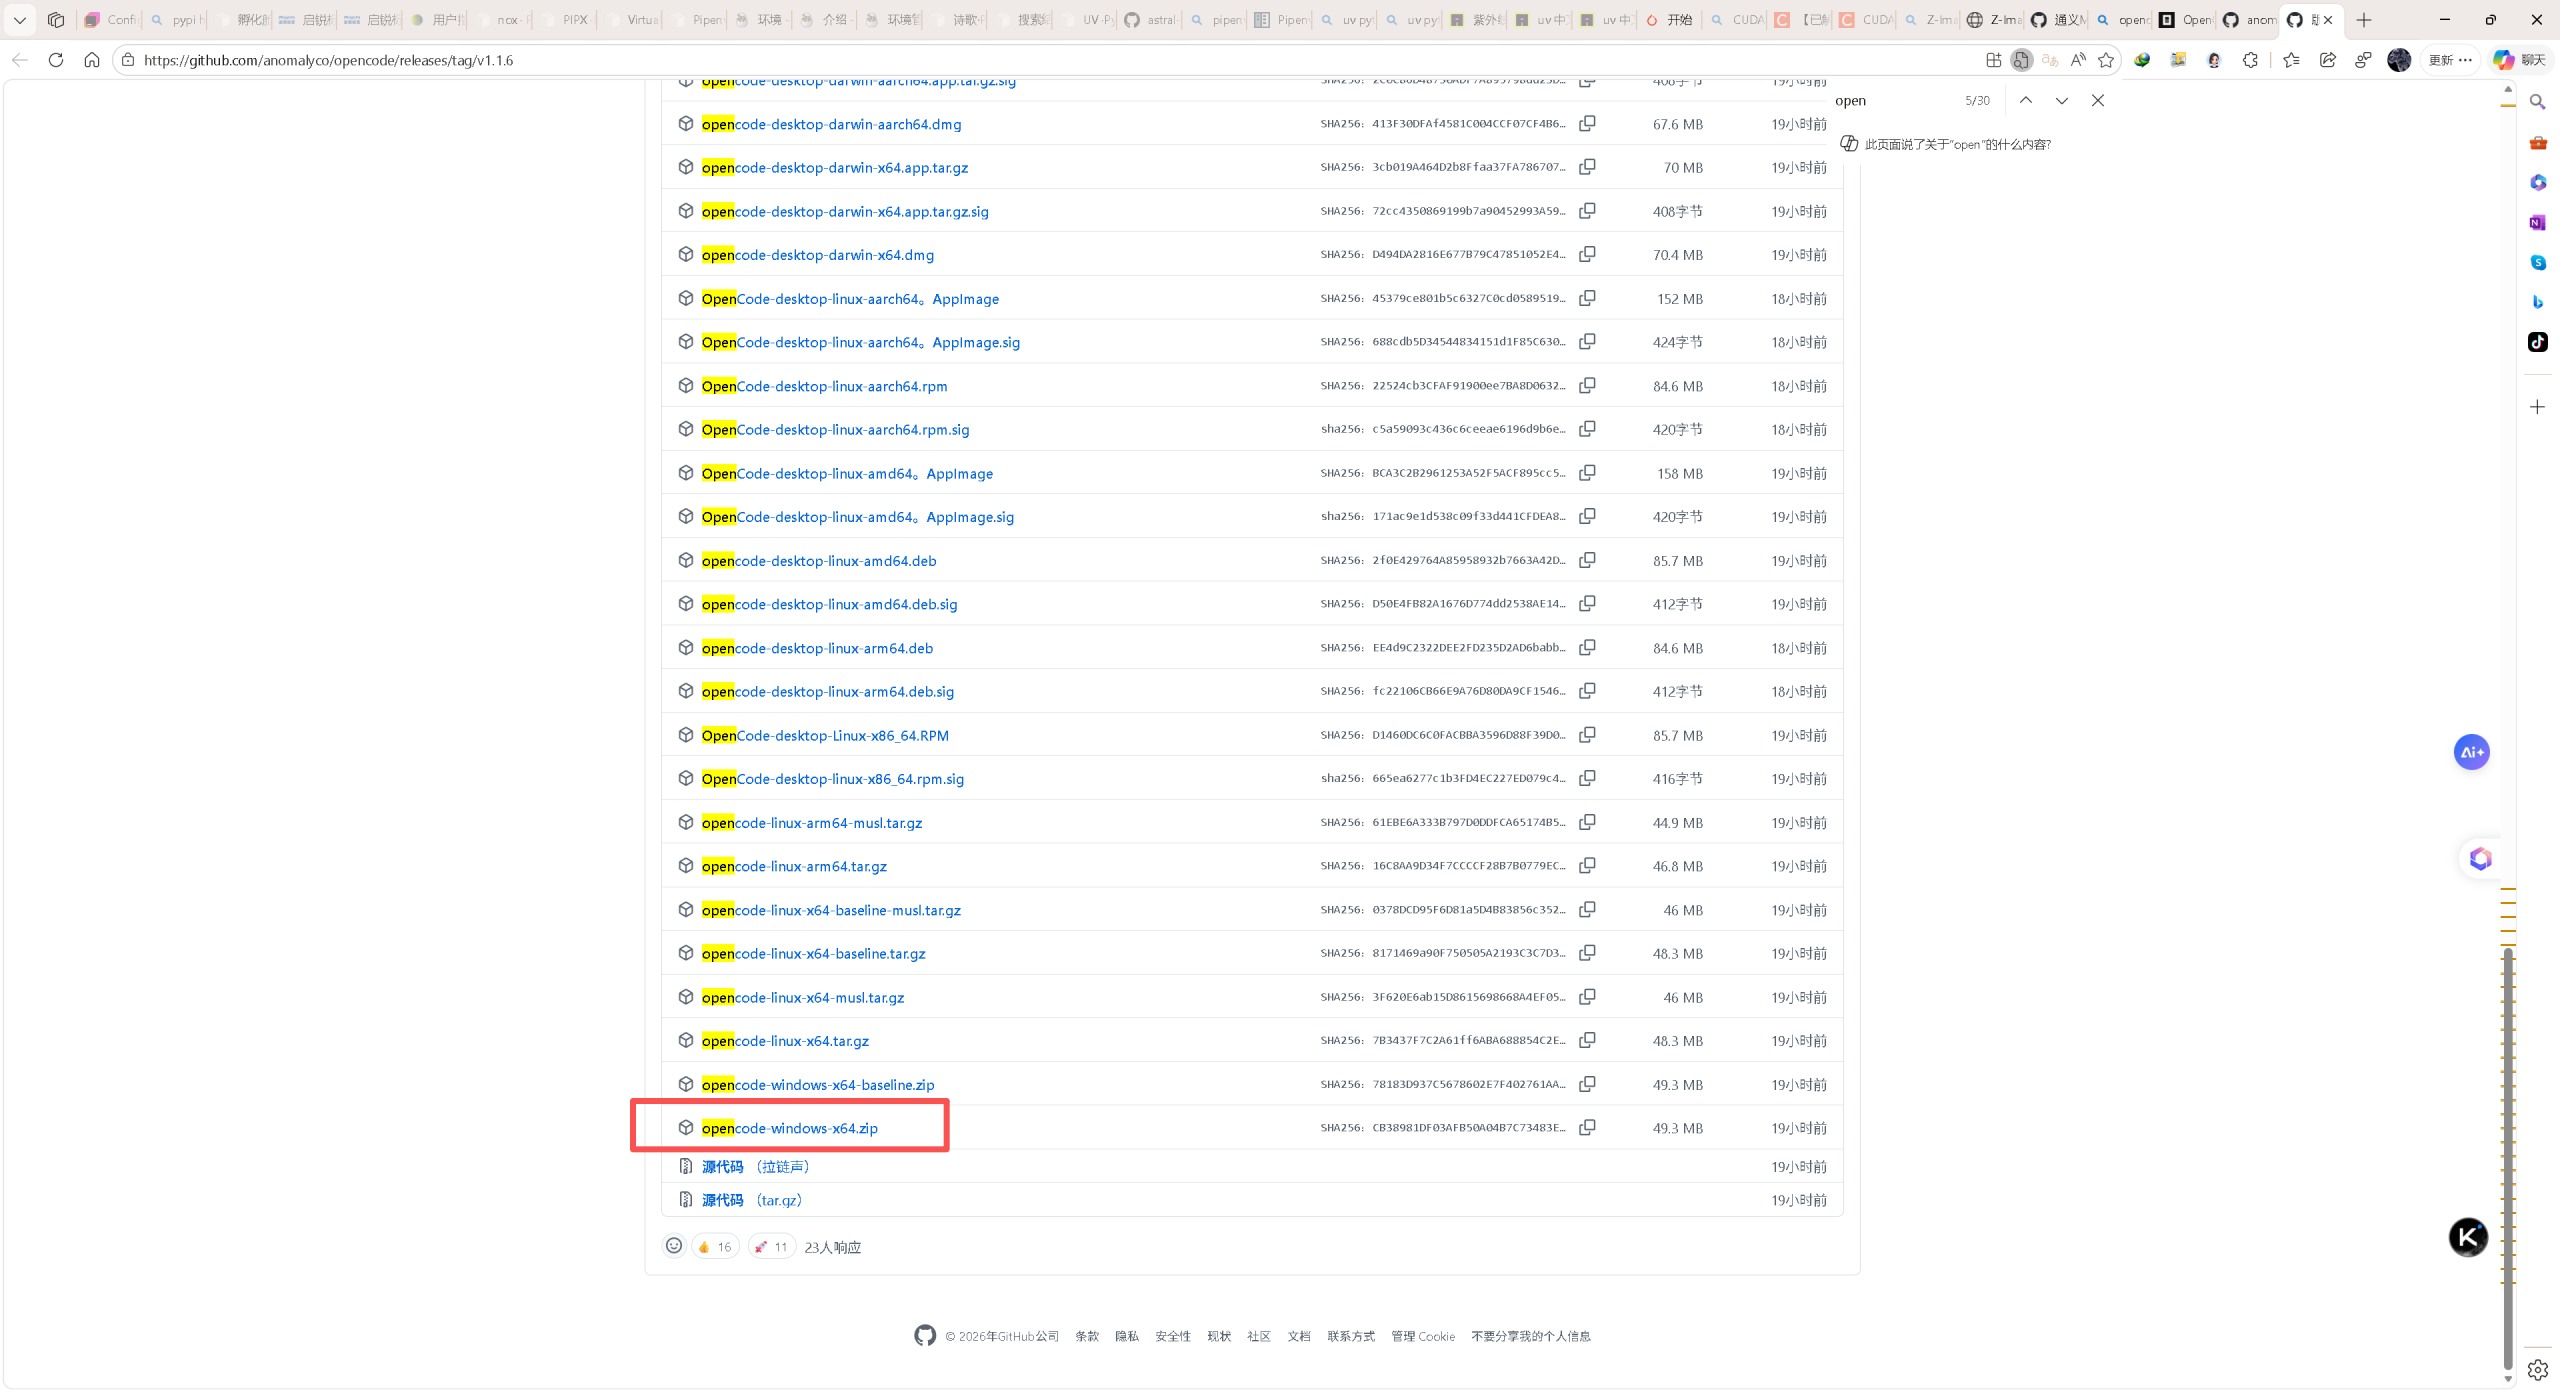Go to next find result arrow
The image size is (2560, 1392).
[x=2062, y=100]
